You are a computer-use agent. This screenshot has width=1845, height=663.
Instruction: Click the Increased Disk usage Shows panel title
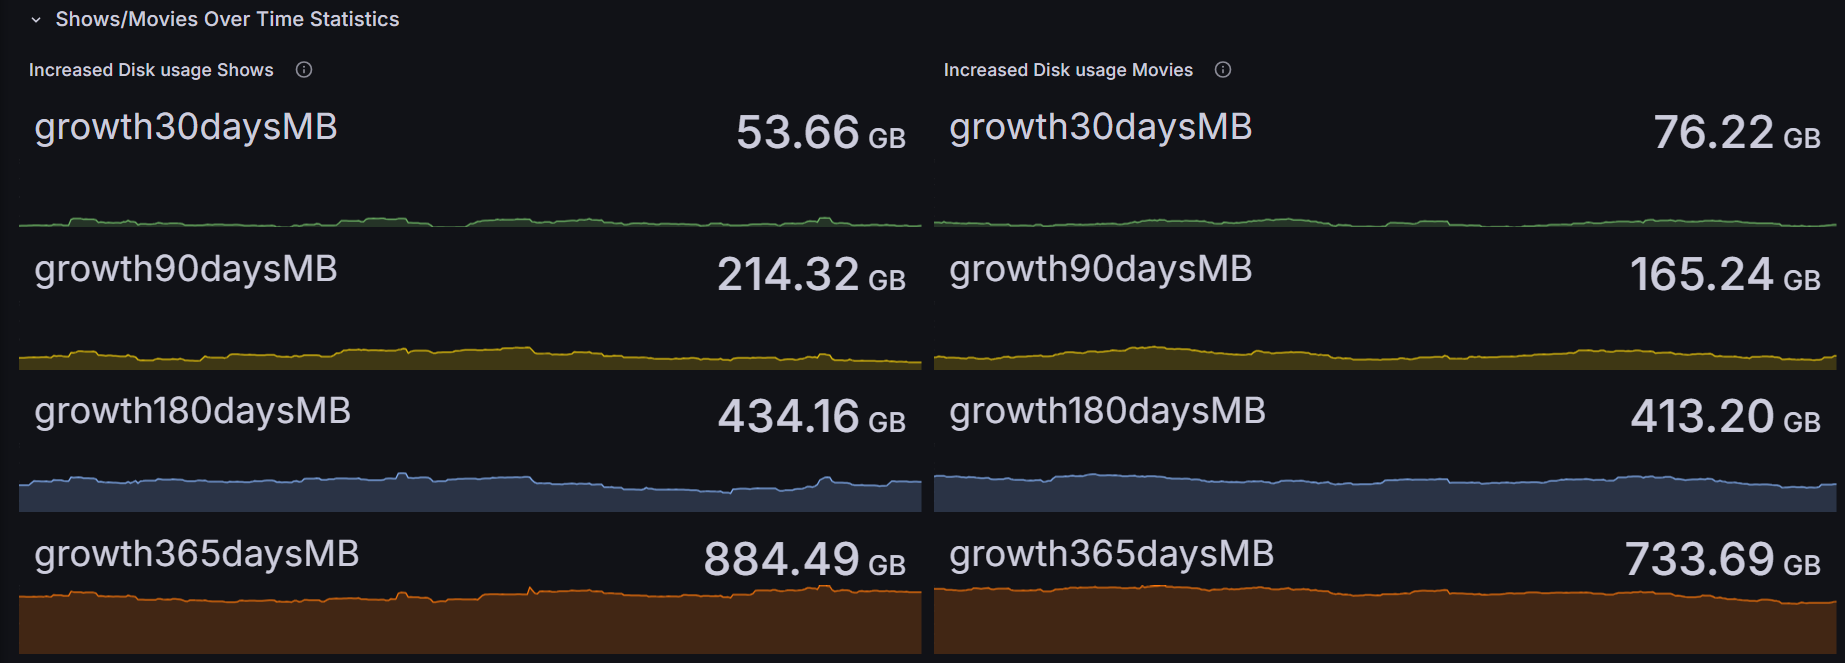[151, 70]
